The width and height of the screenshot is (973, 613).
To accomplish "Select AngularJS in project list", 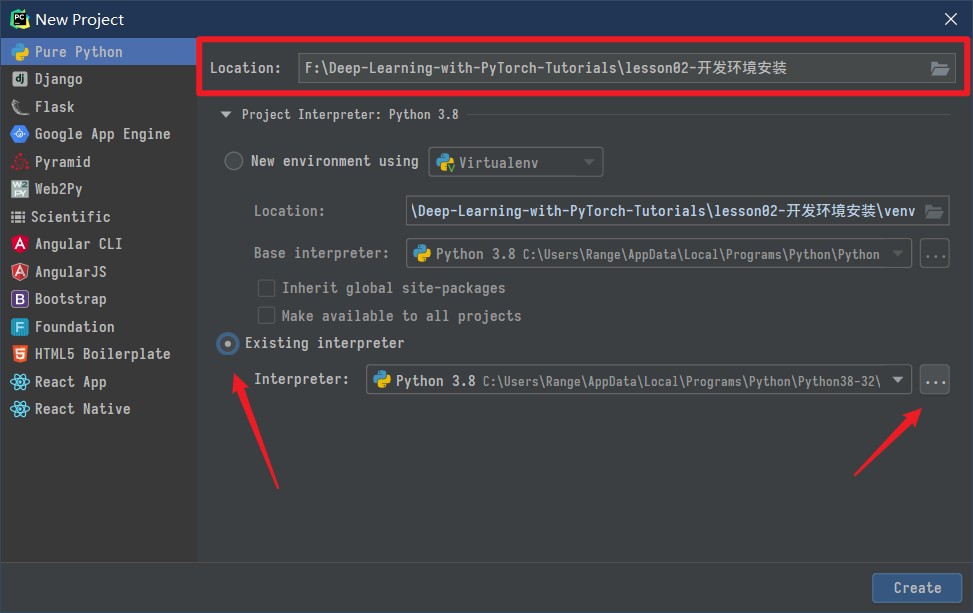I will pyautogui.click(x=99, y=271).
